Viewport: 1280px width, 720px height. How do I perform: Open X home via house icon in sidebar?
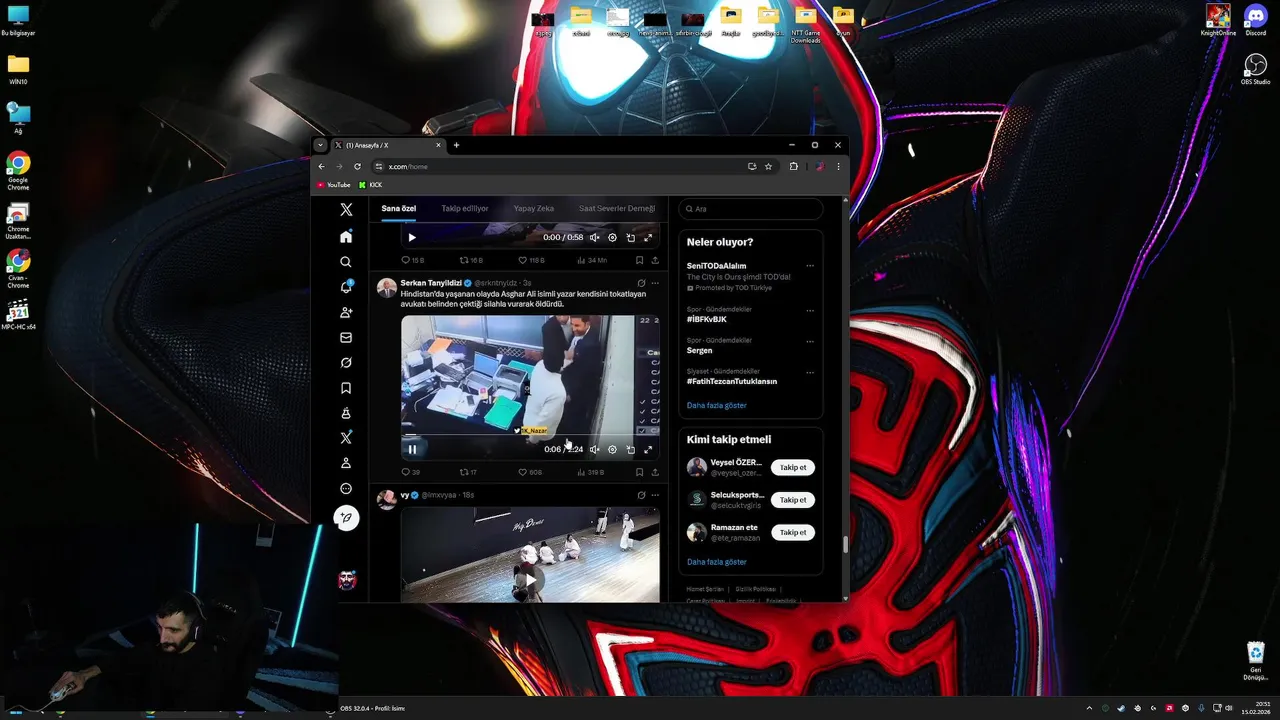click(346, 237)
